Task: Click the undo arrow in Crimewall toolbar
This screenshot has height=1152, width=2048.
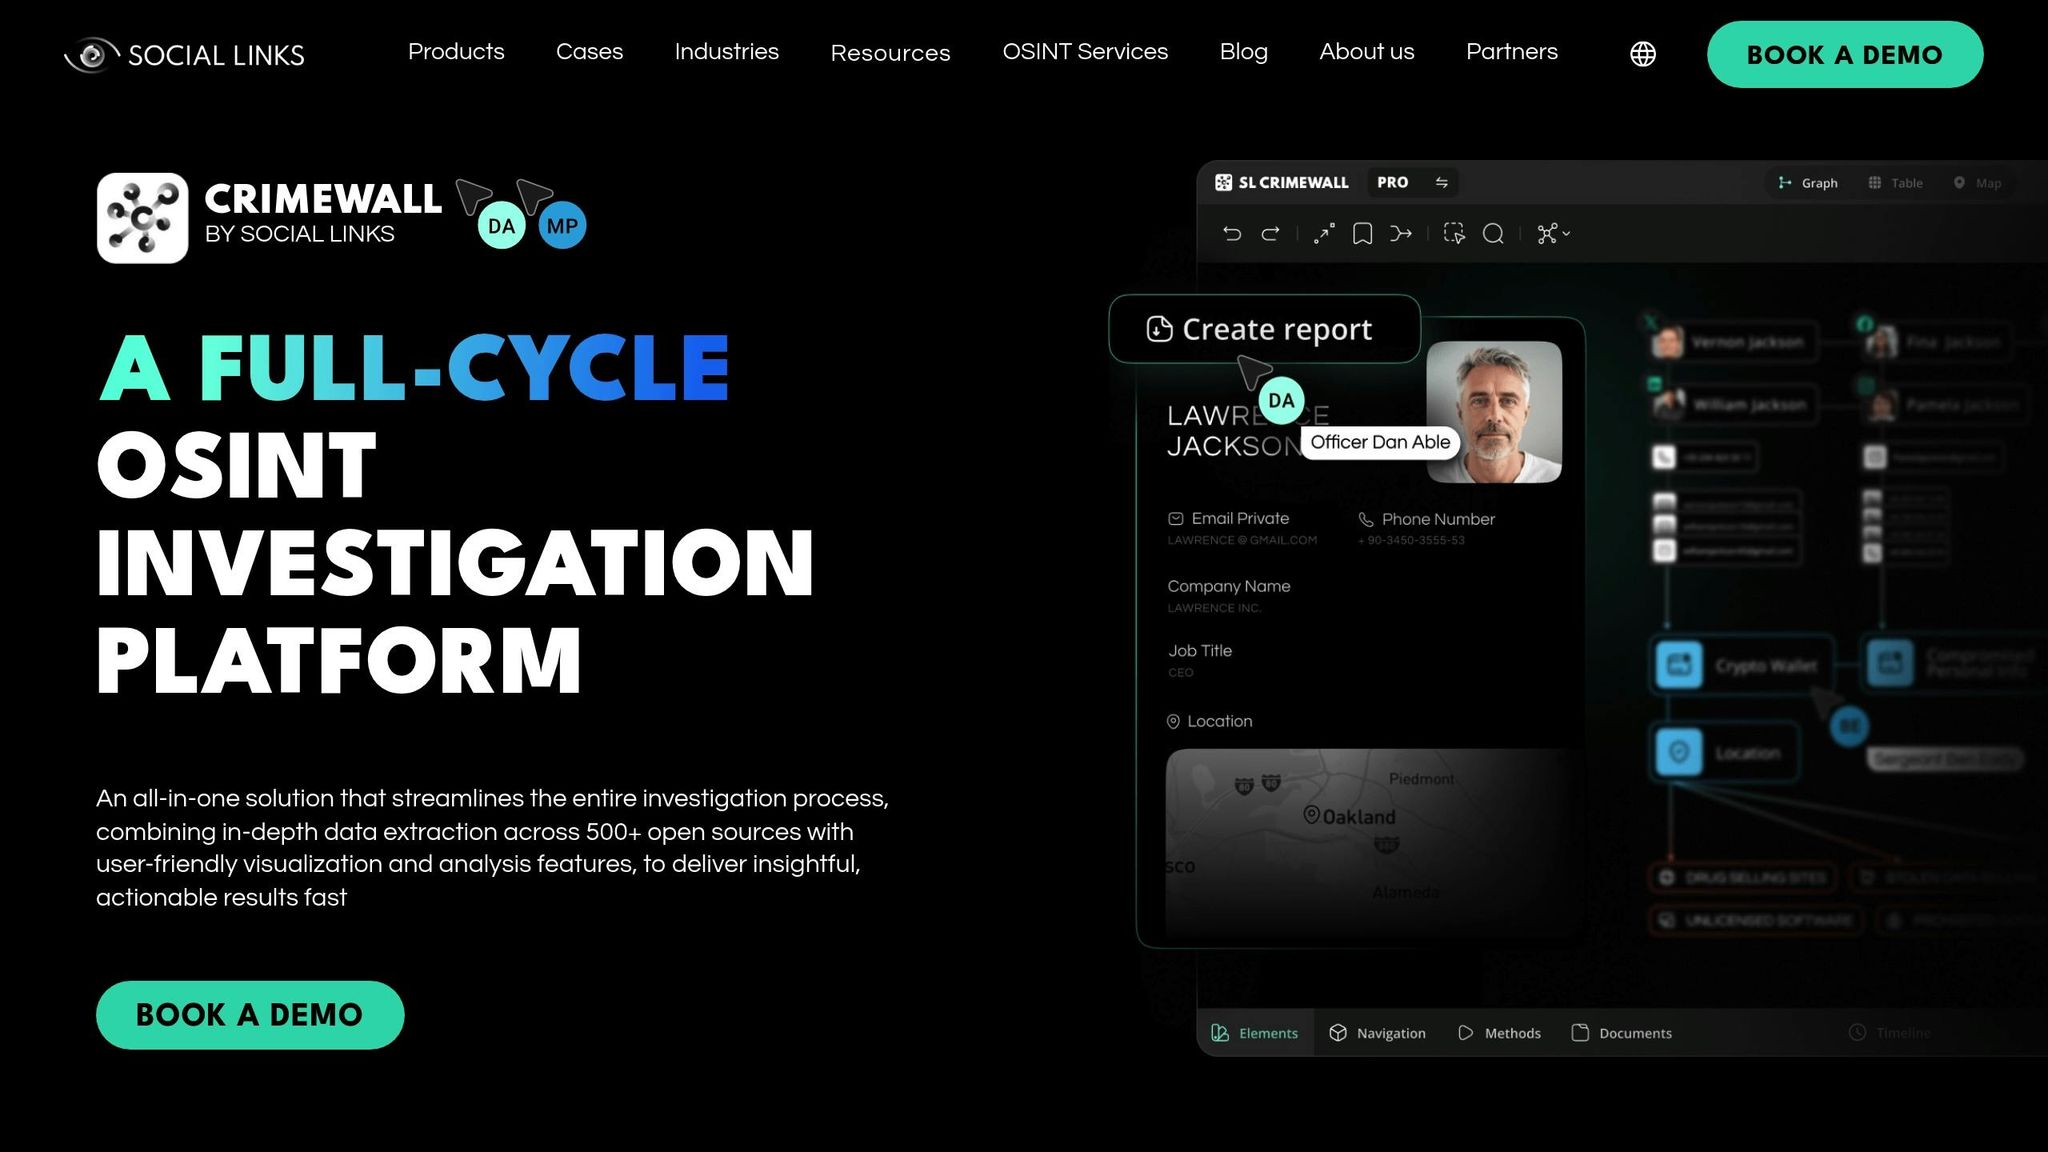Action: (x=1232, y=234)
